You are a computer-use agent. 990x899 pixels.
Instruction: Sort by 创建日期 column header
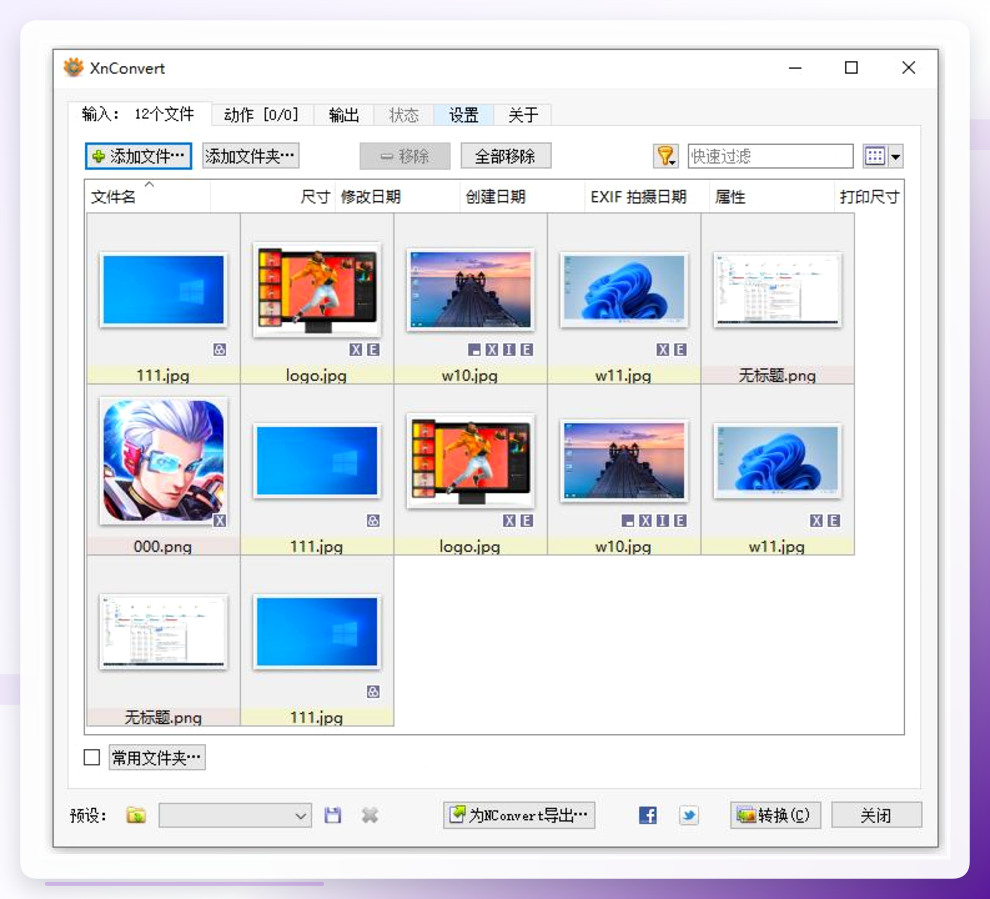522,196
